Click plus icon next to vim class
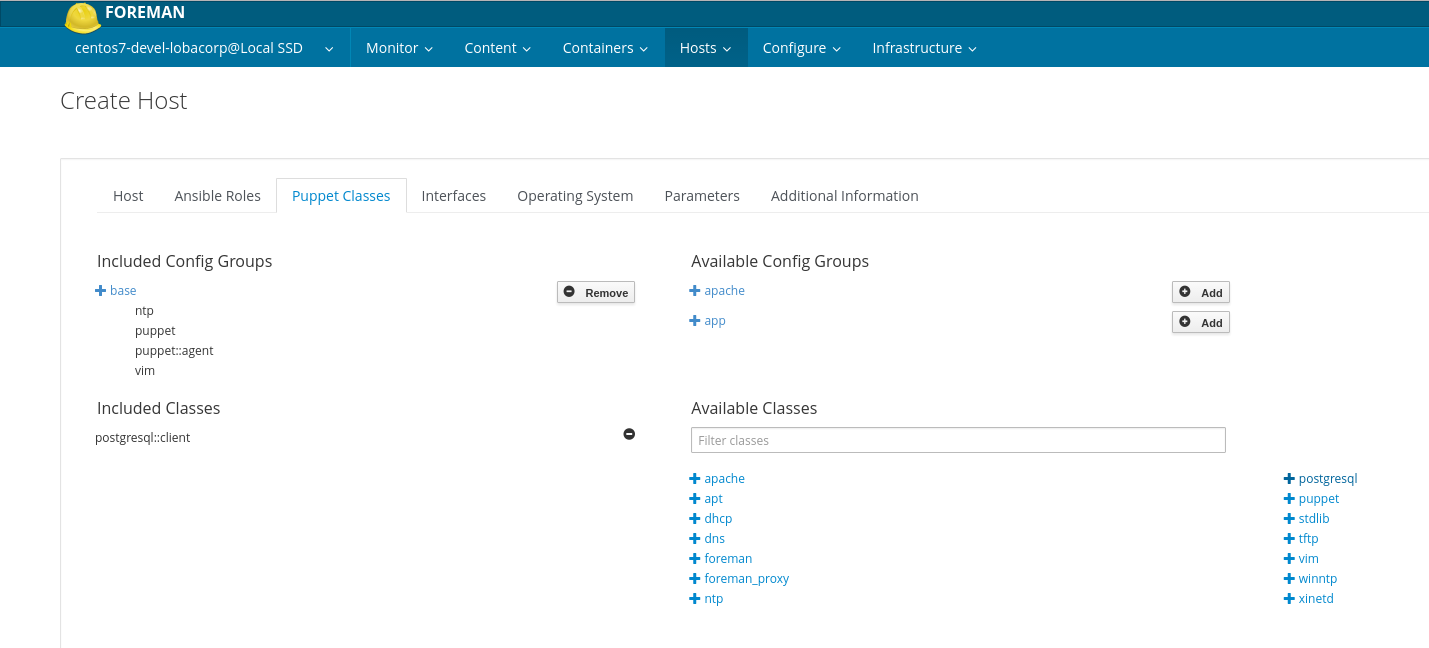 [1289, 559]
